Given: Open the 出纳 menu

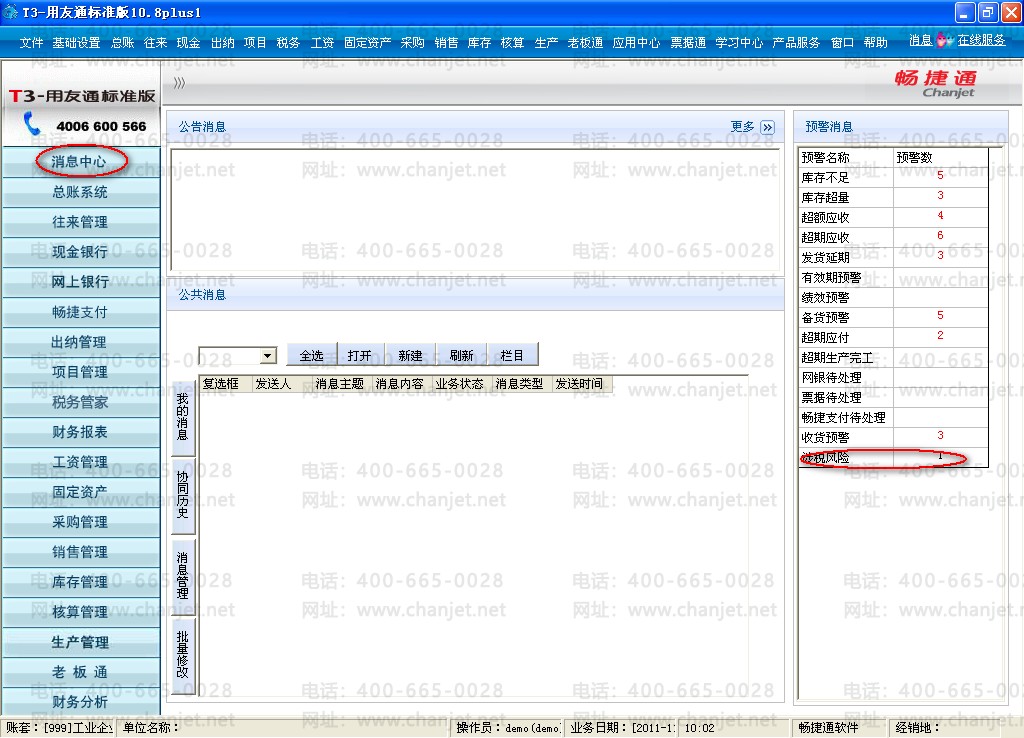Looking at the screenshot, I should pos(222,42).
